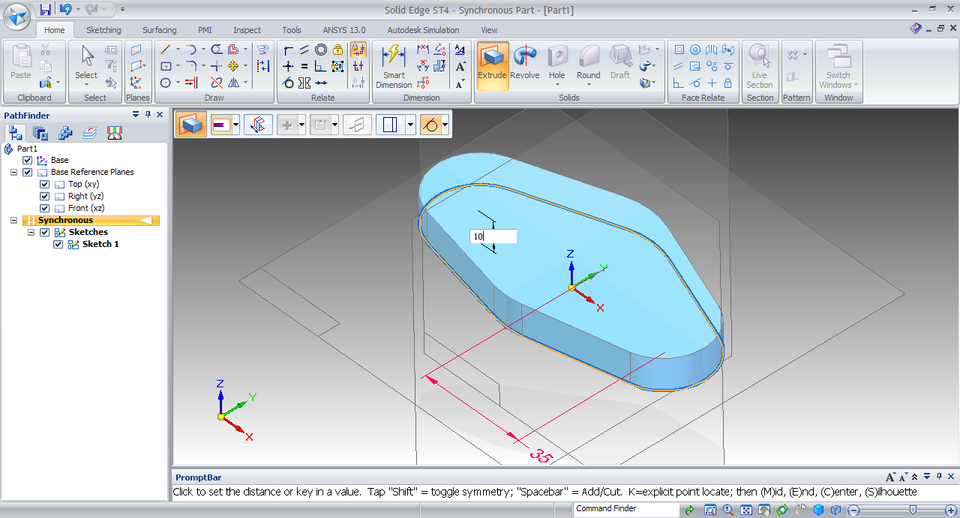Click the Switch Windows button
The image size is (960, 518).
pos(838,66)
